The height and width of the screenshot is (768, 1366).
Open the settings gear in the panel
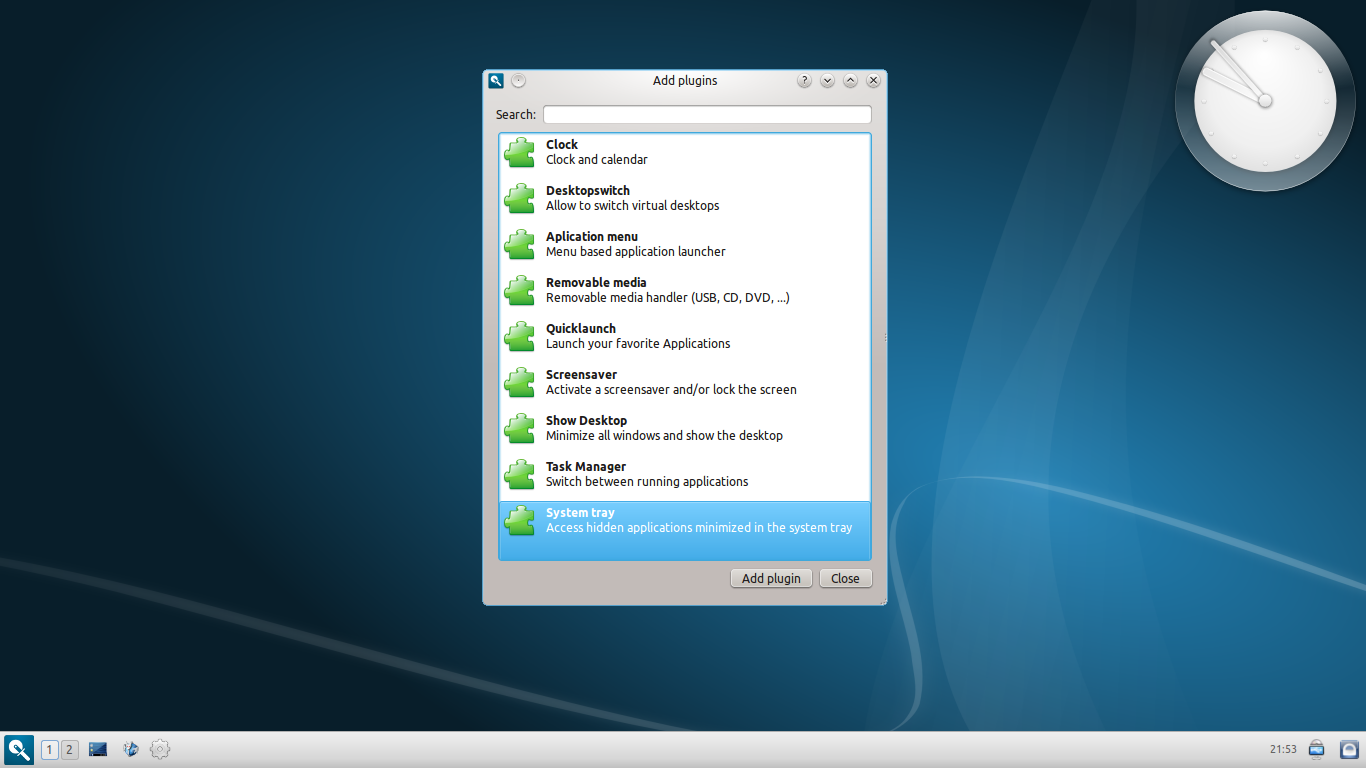(x=160, y=749)
